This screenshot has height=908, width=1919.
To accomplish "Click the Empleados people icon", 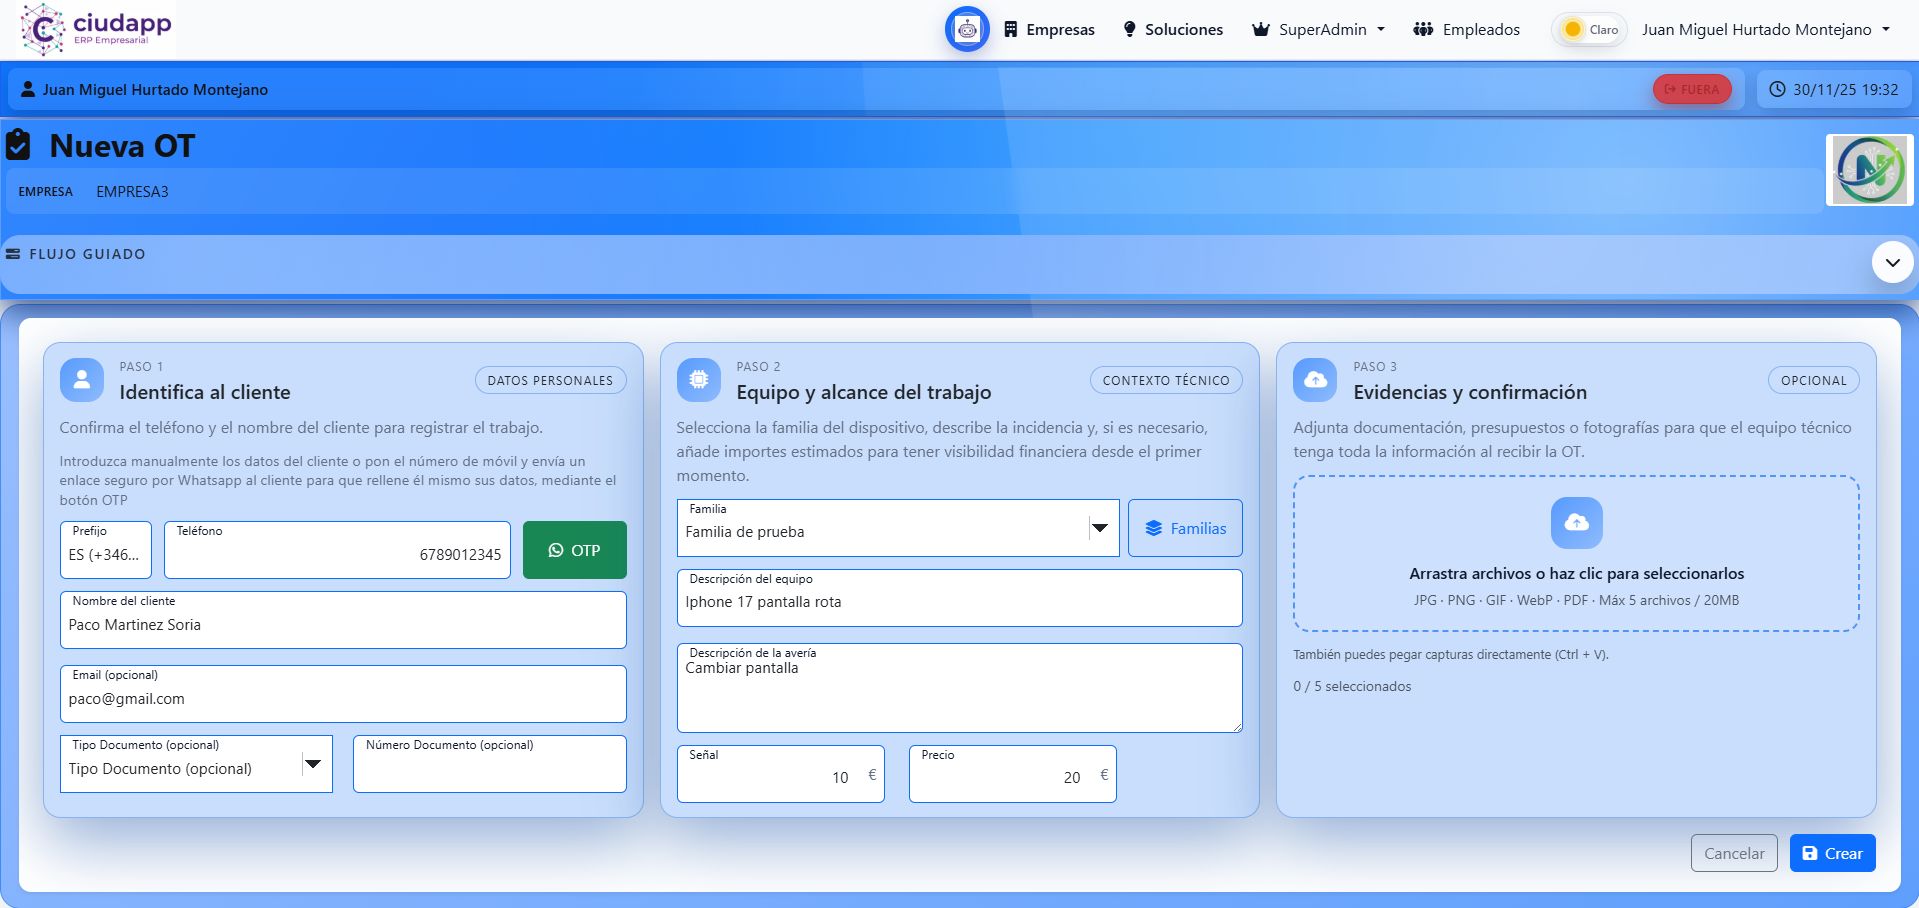I will [1423, 29].
